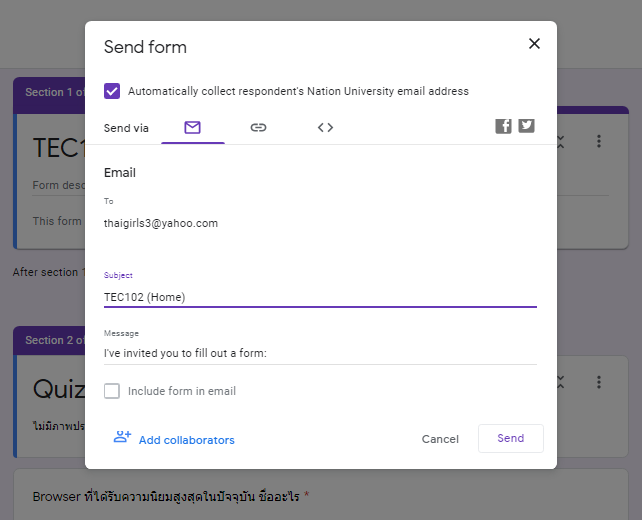Screen dimensions: 642x520
Task: Click Cancel to dismiss the dialog
Action: [440, 439]
